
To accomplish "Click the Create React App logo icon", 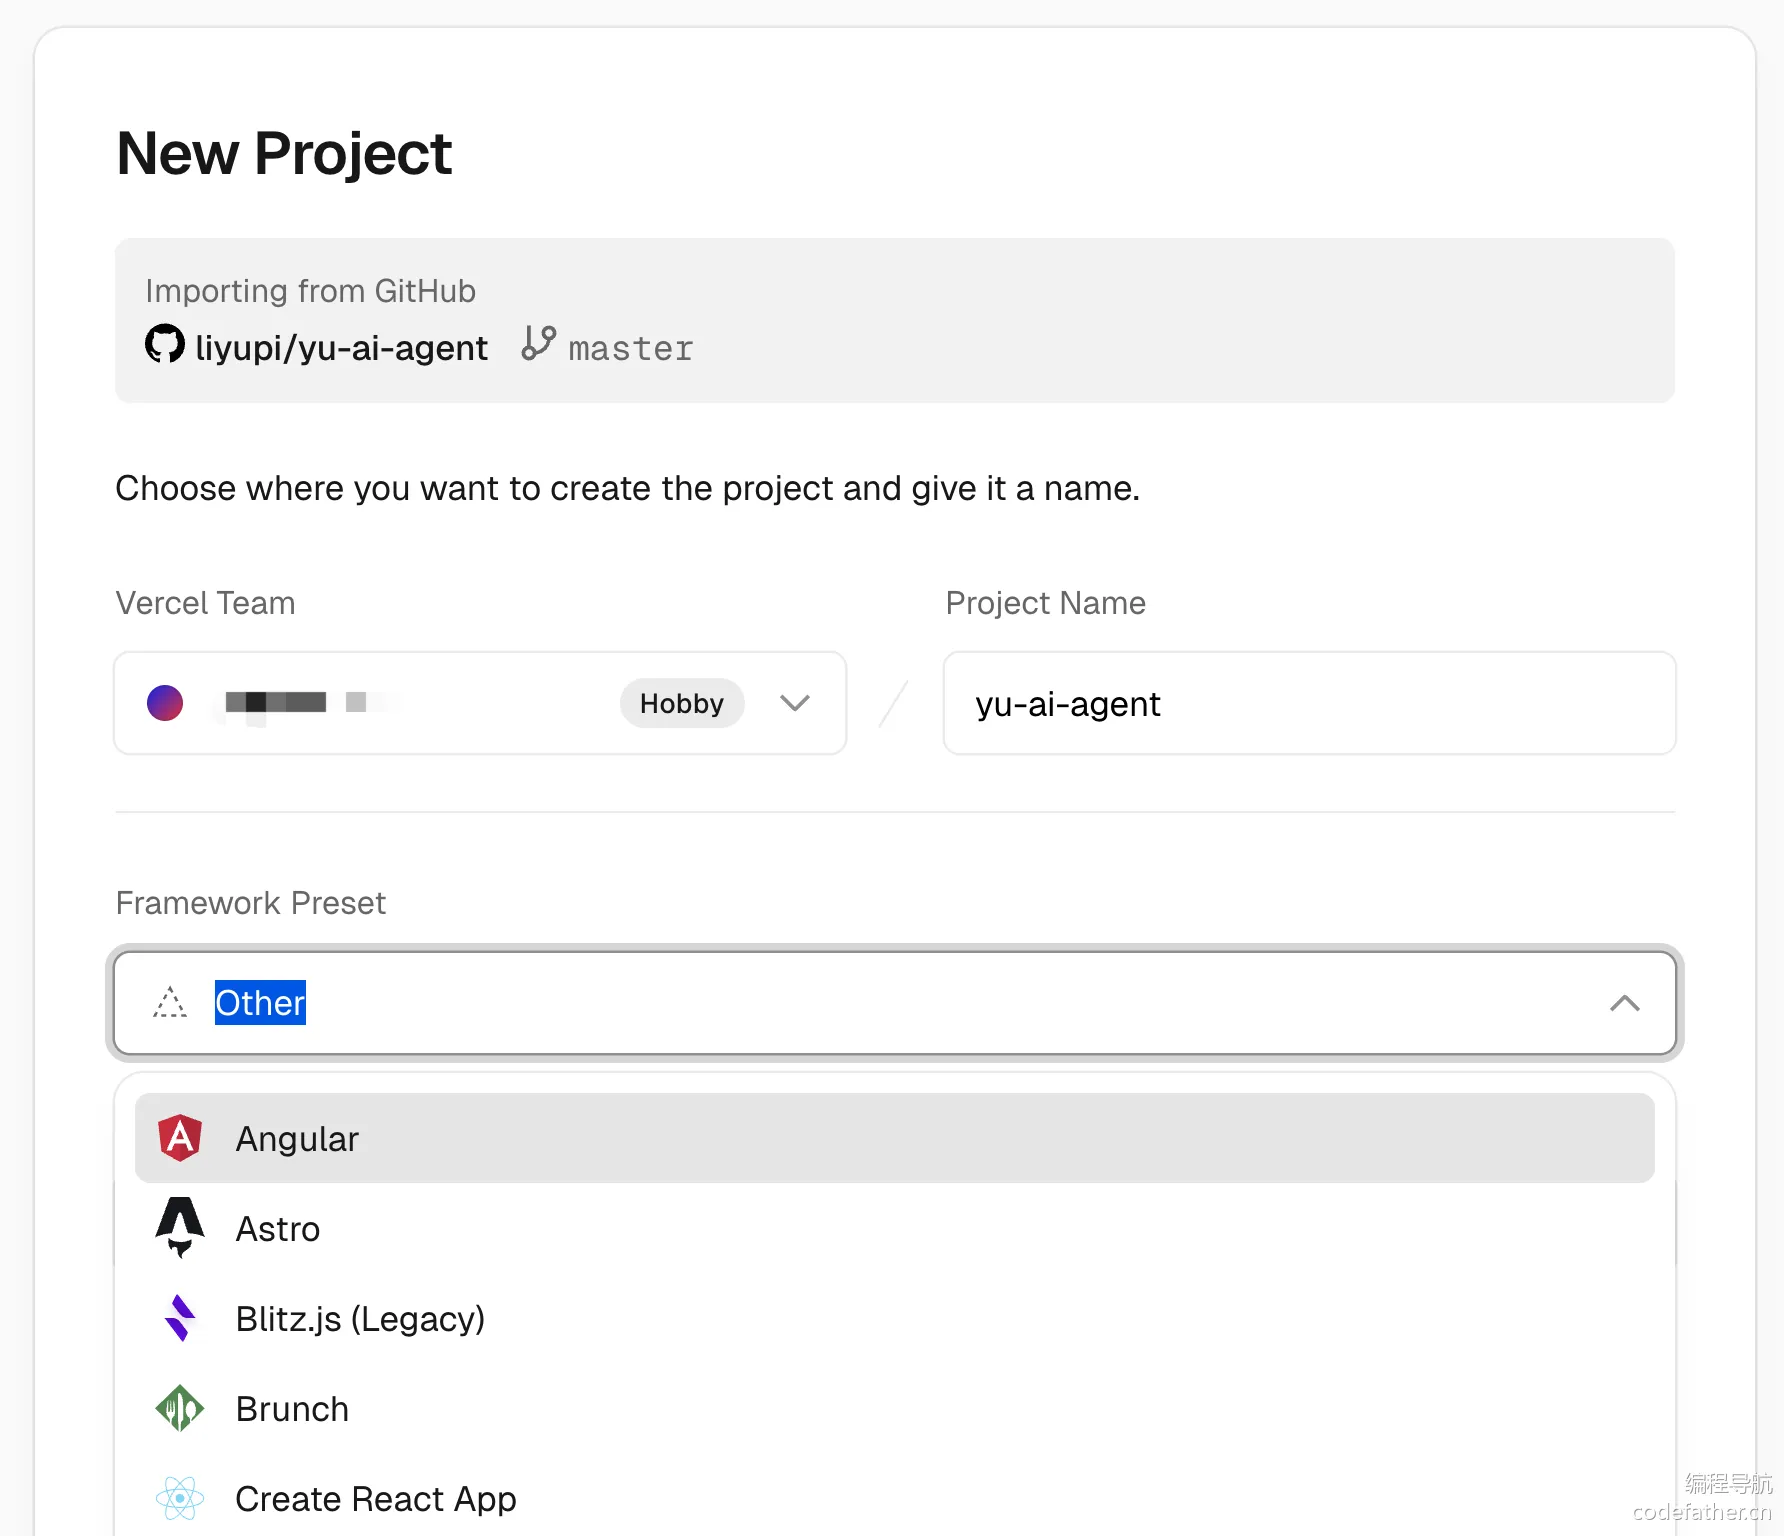I will 180,1498.
